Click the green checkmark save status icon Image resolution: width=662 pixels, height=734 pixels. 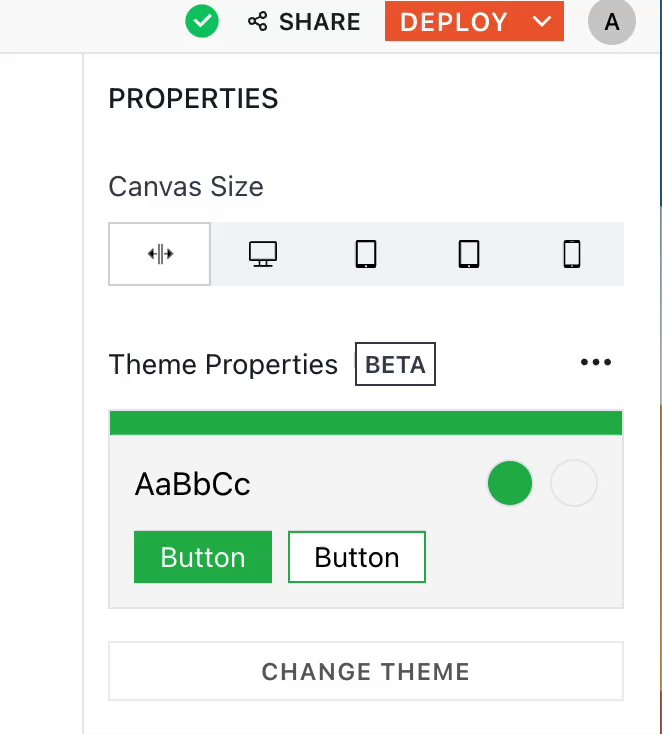point(203,21)
